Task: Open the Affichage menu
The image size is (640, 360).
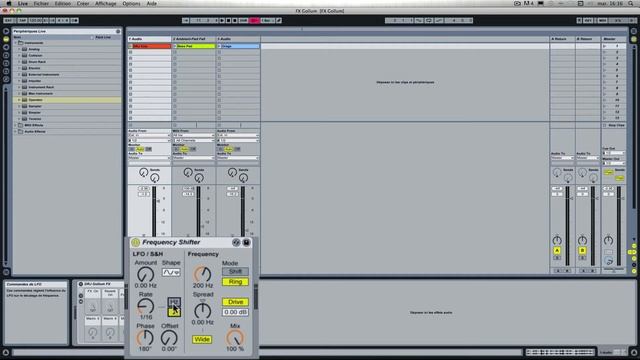Action: (x=105, y=3)
